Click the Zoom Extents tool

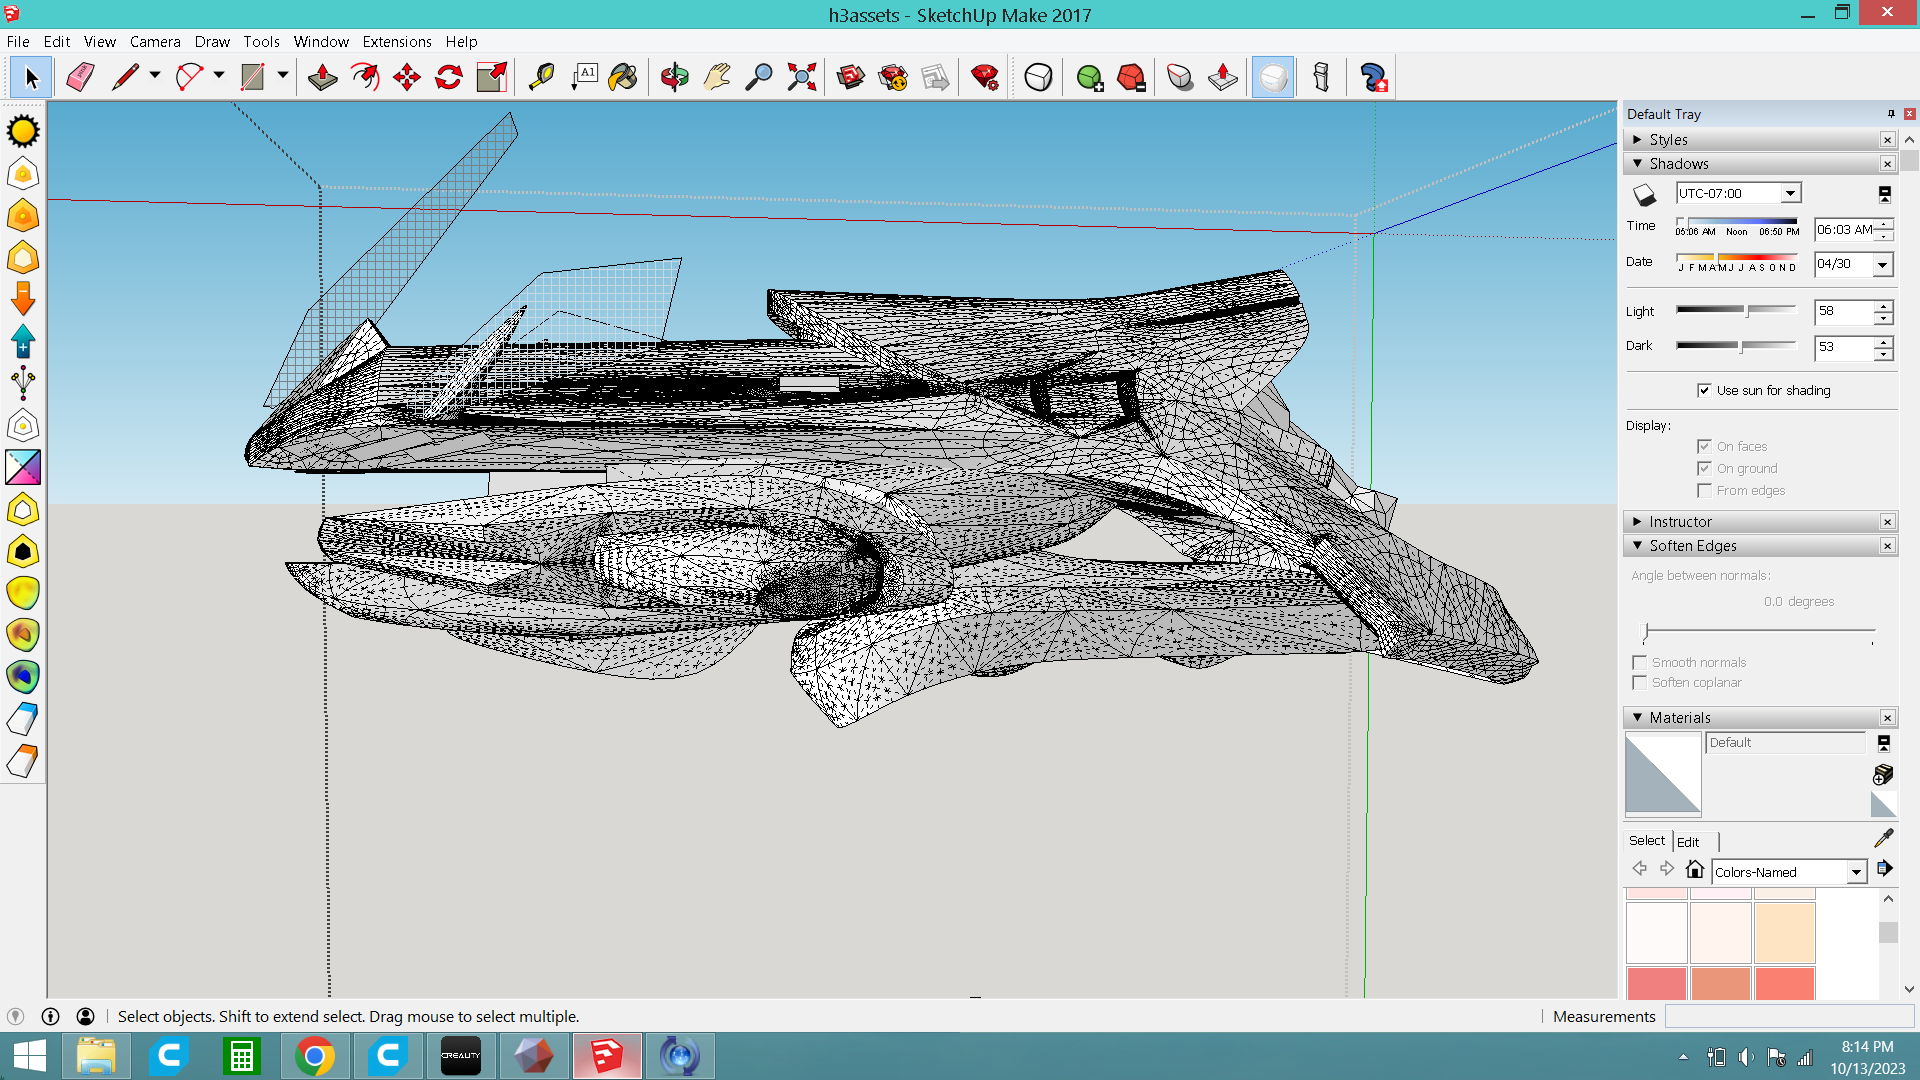[801, 77]
